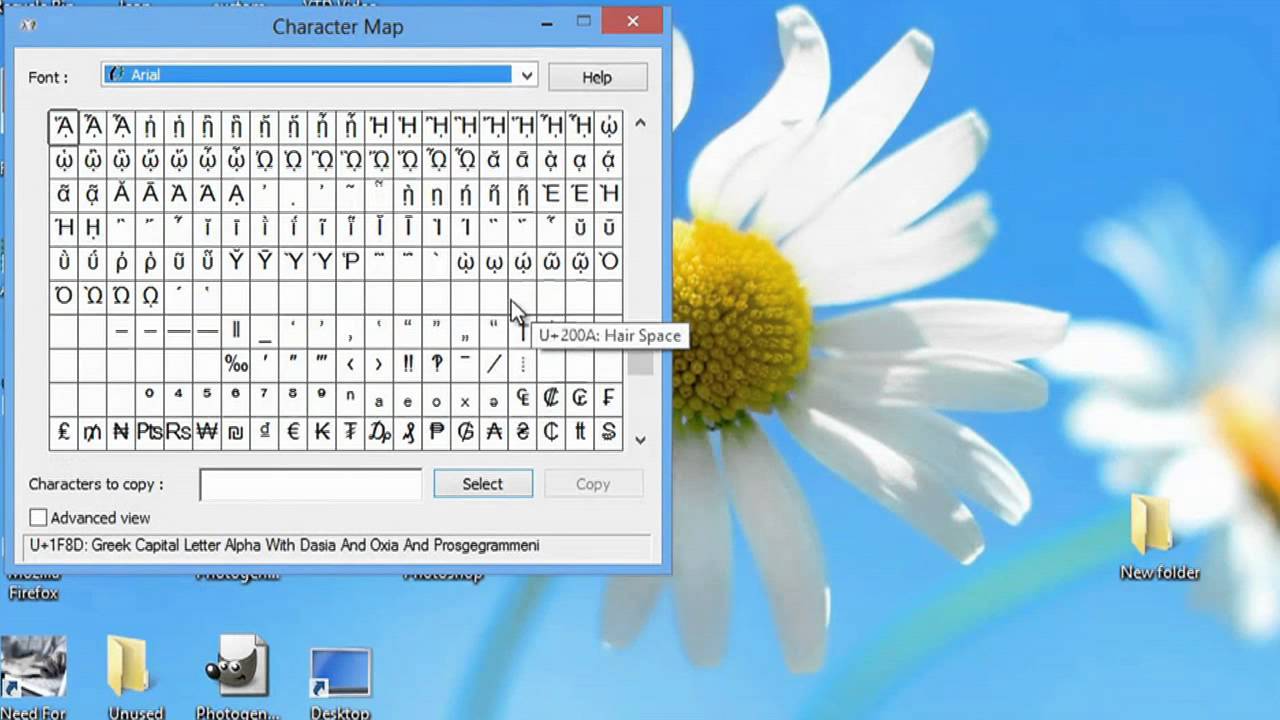Choose the Livre Tournois ₶ character
The width and height of the screenshot is (1280, 720).
(x=580, y=432)
